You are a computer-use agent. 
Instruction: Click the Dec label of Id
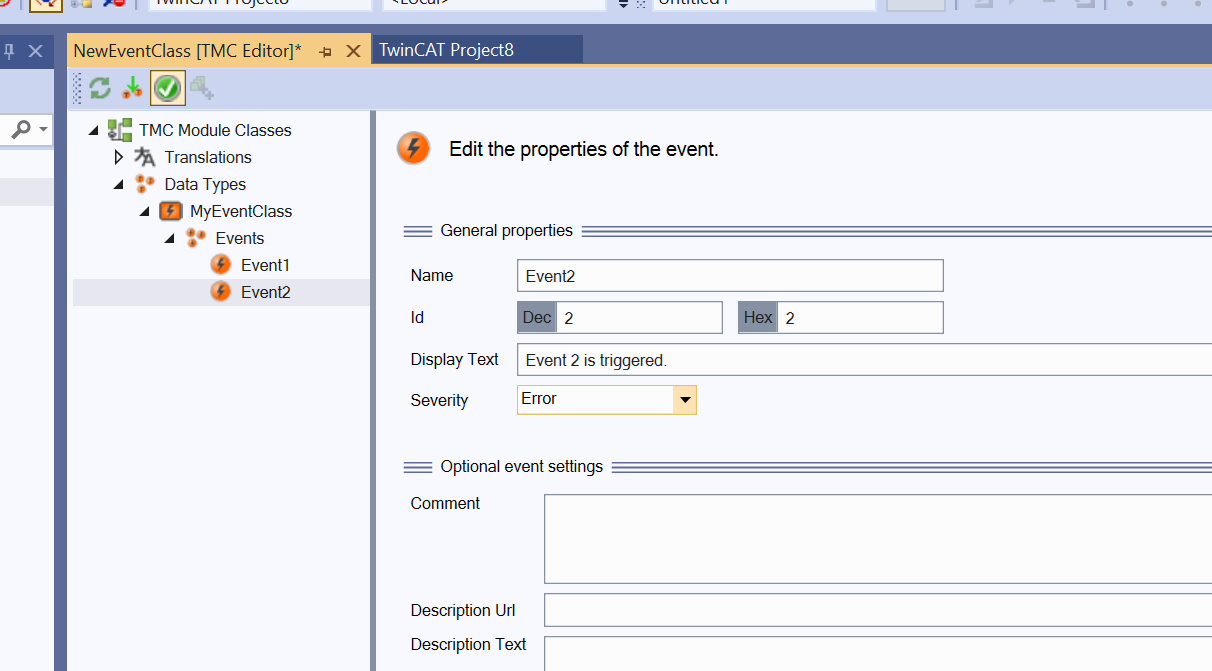coord(537,318)
